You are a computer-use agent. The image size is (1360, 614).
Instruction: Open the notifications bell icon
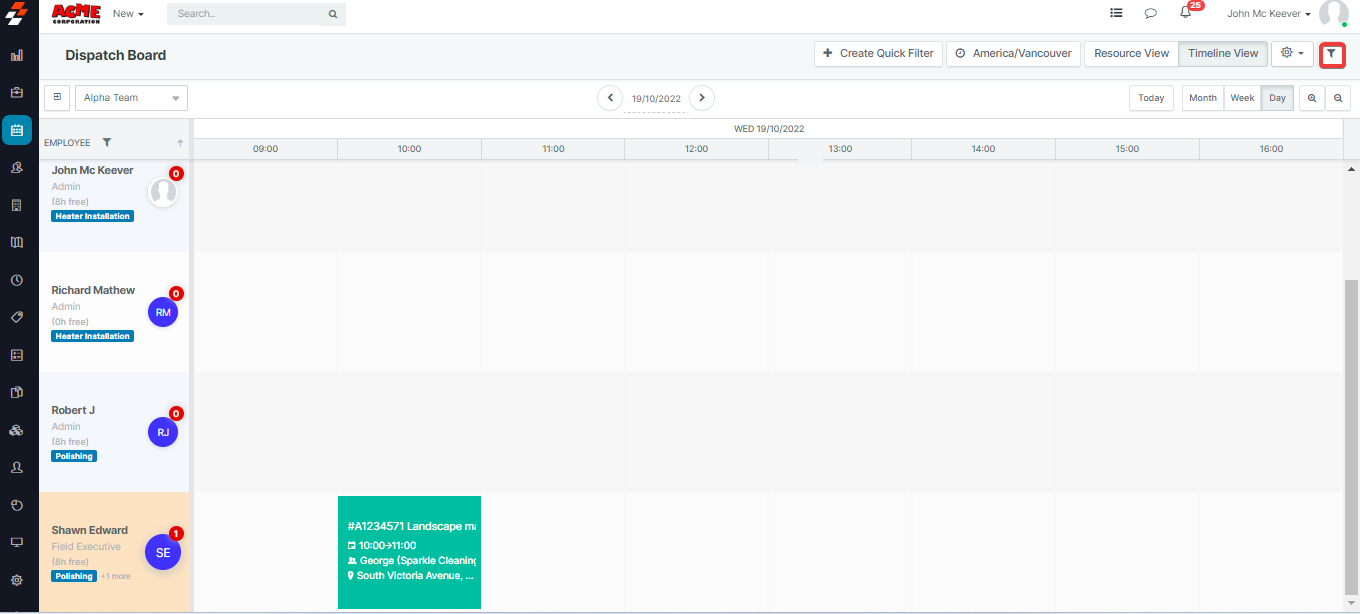pyautogui.click(x=1185, y=13)
